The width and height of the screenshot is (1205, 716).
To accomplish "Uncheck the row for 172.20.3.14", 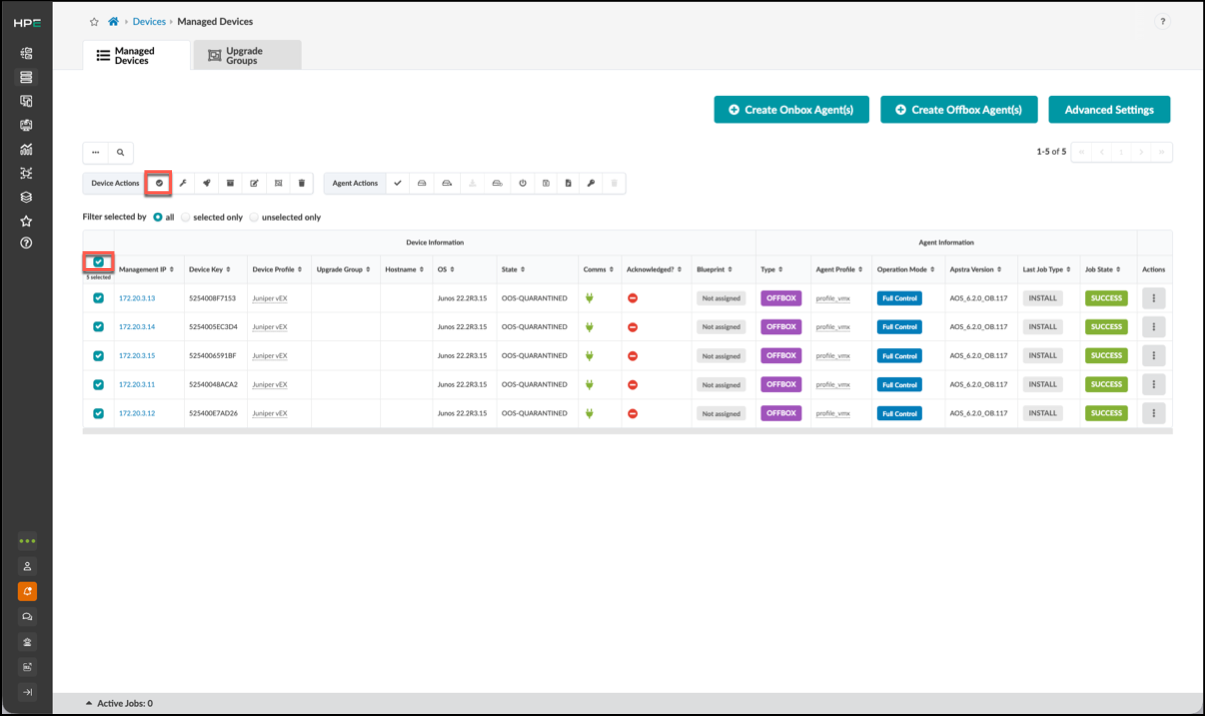I will coord(98,327).
